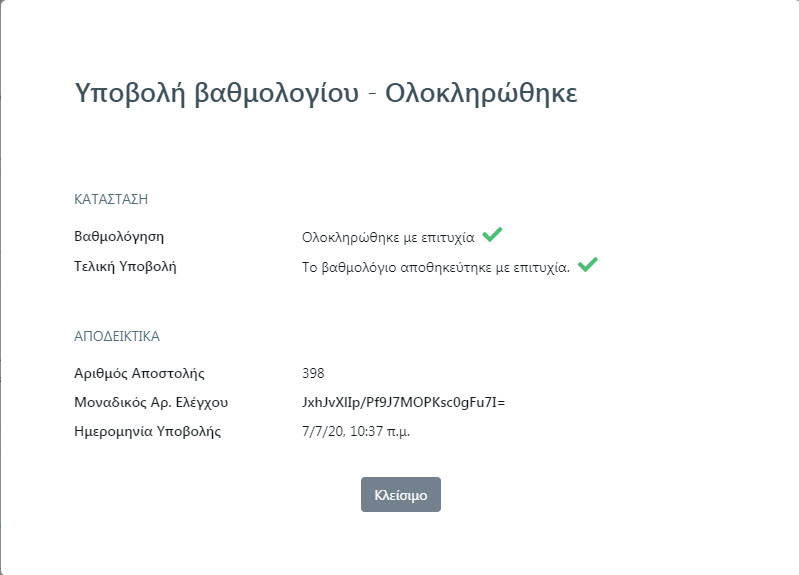Click the Τελική Υποβολή label
The image size is (799, 575).
coord(125,267)
